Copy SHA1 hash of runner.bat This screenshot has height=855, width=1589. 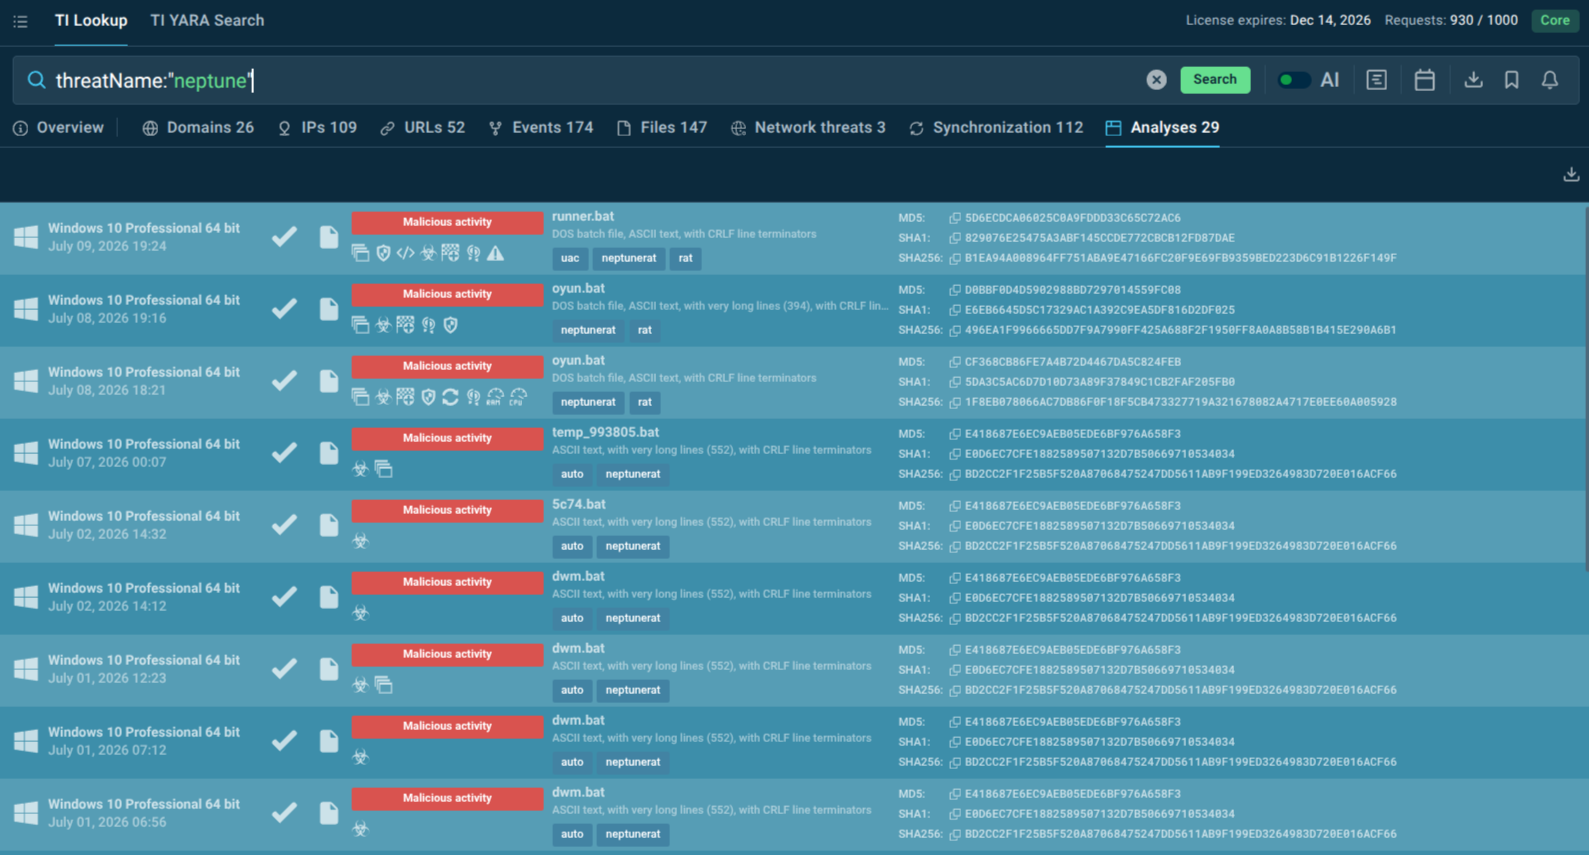[955, 238]
